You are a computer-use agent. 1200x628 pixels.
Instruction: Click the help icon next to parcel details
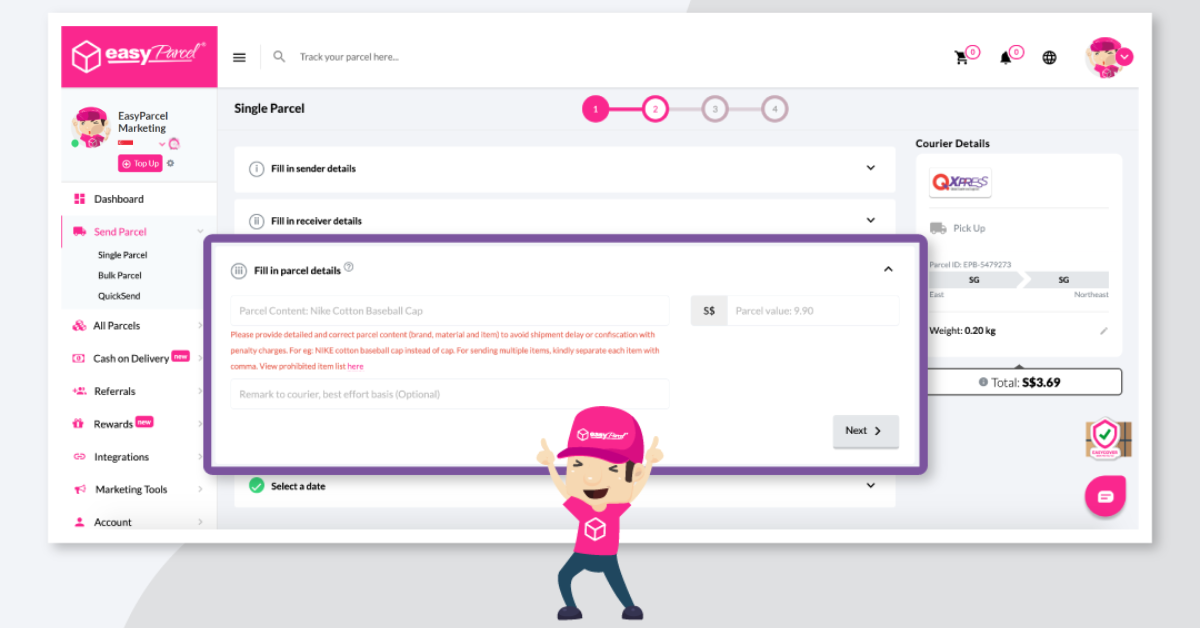click(349, 268)
